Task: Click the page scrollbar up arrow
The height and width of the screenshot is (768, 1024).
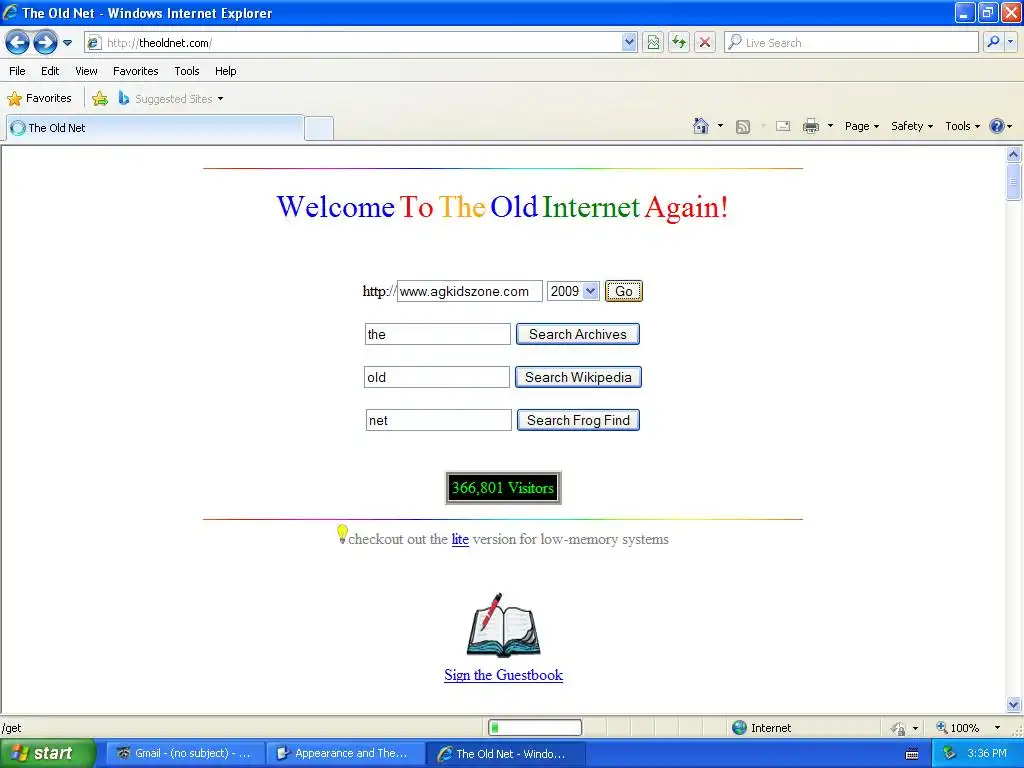Action: pos(1014,155)
